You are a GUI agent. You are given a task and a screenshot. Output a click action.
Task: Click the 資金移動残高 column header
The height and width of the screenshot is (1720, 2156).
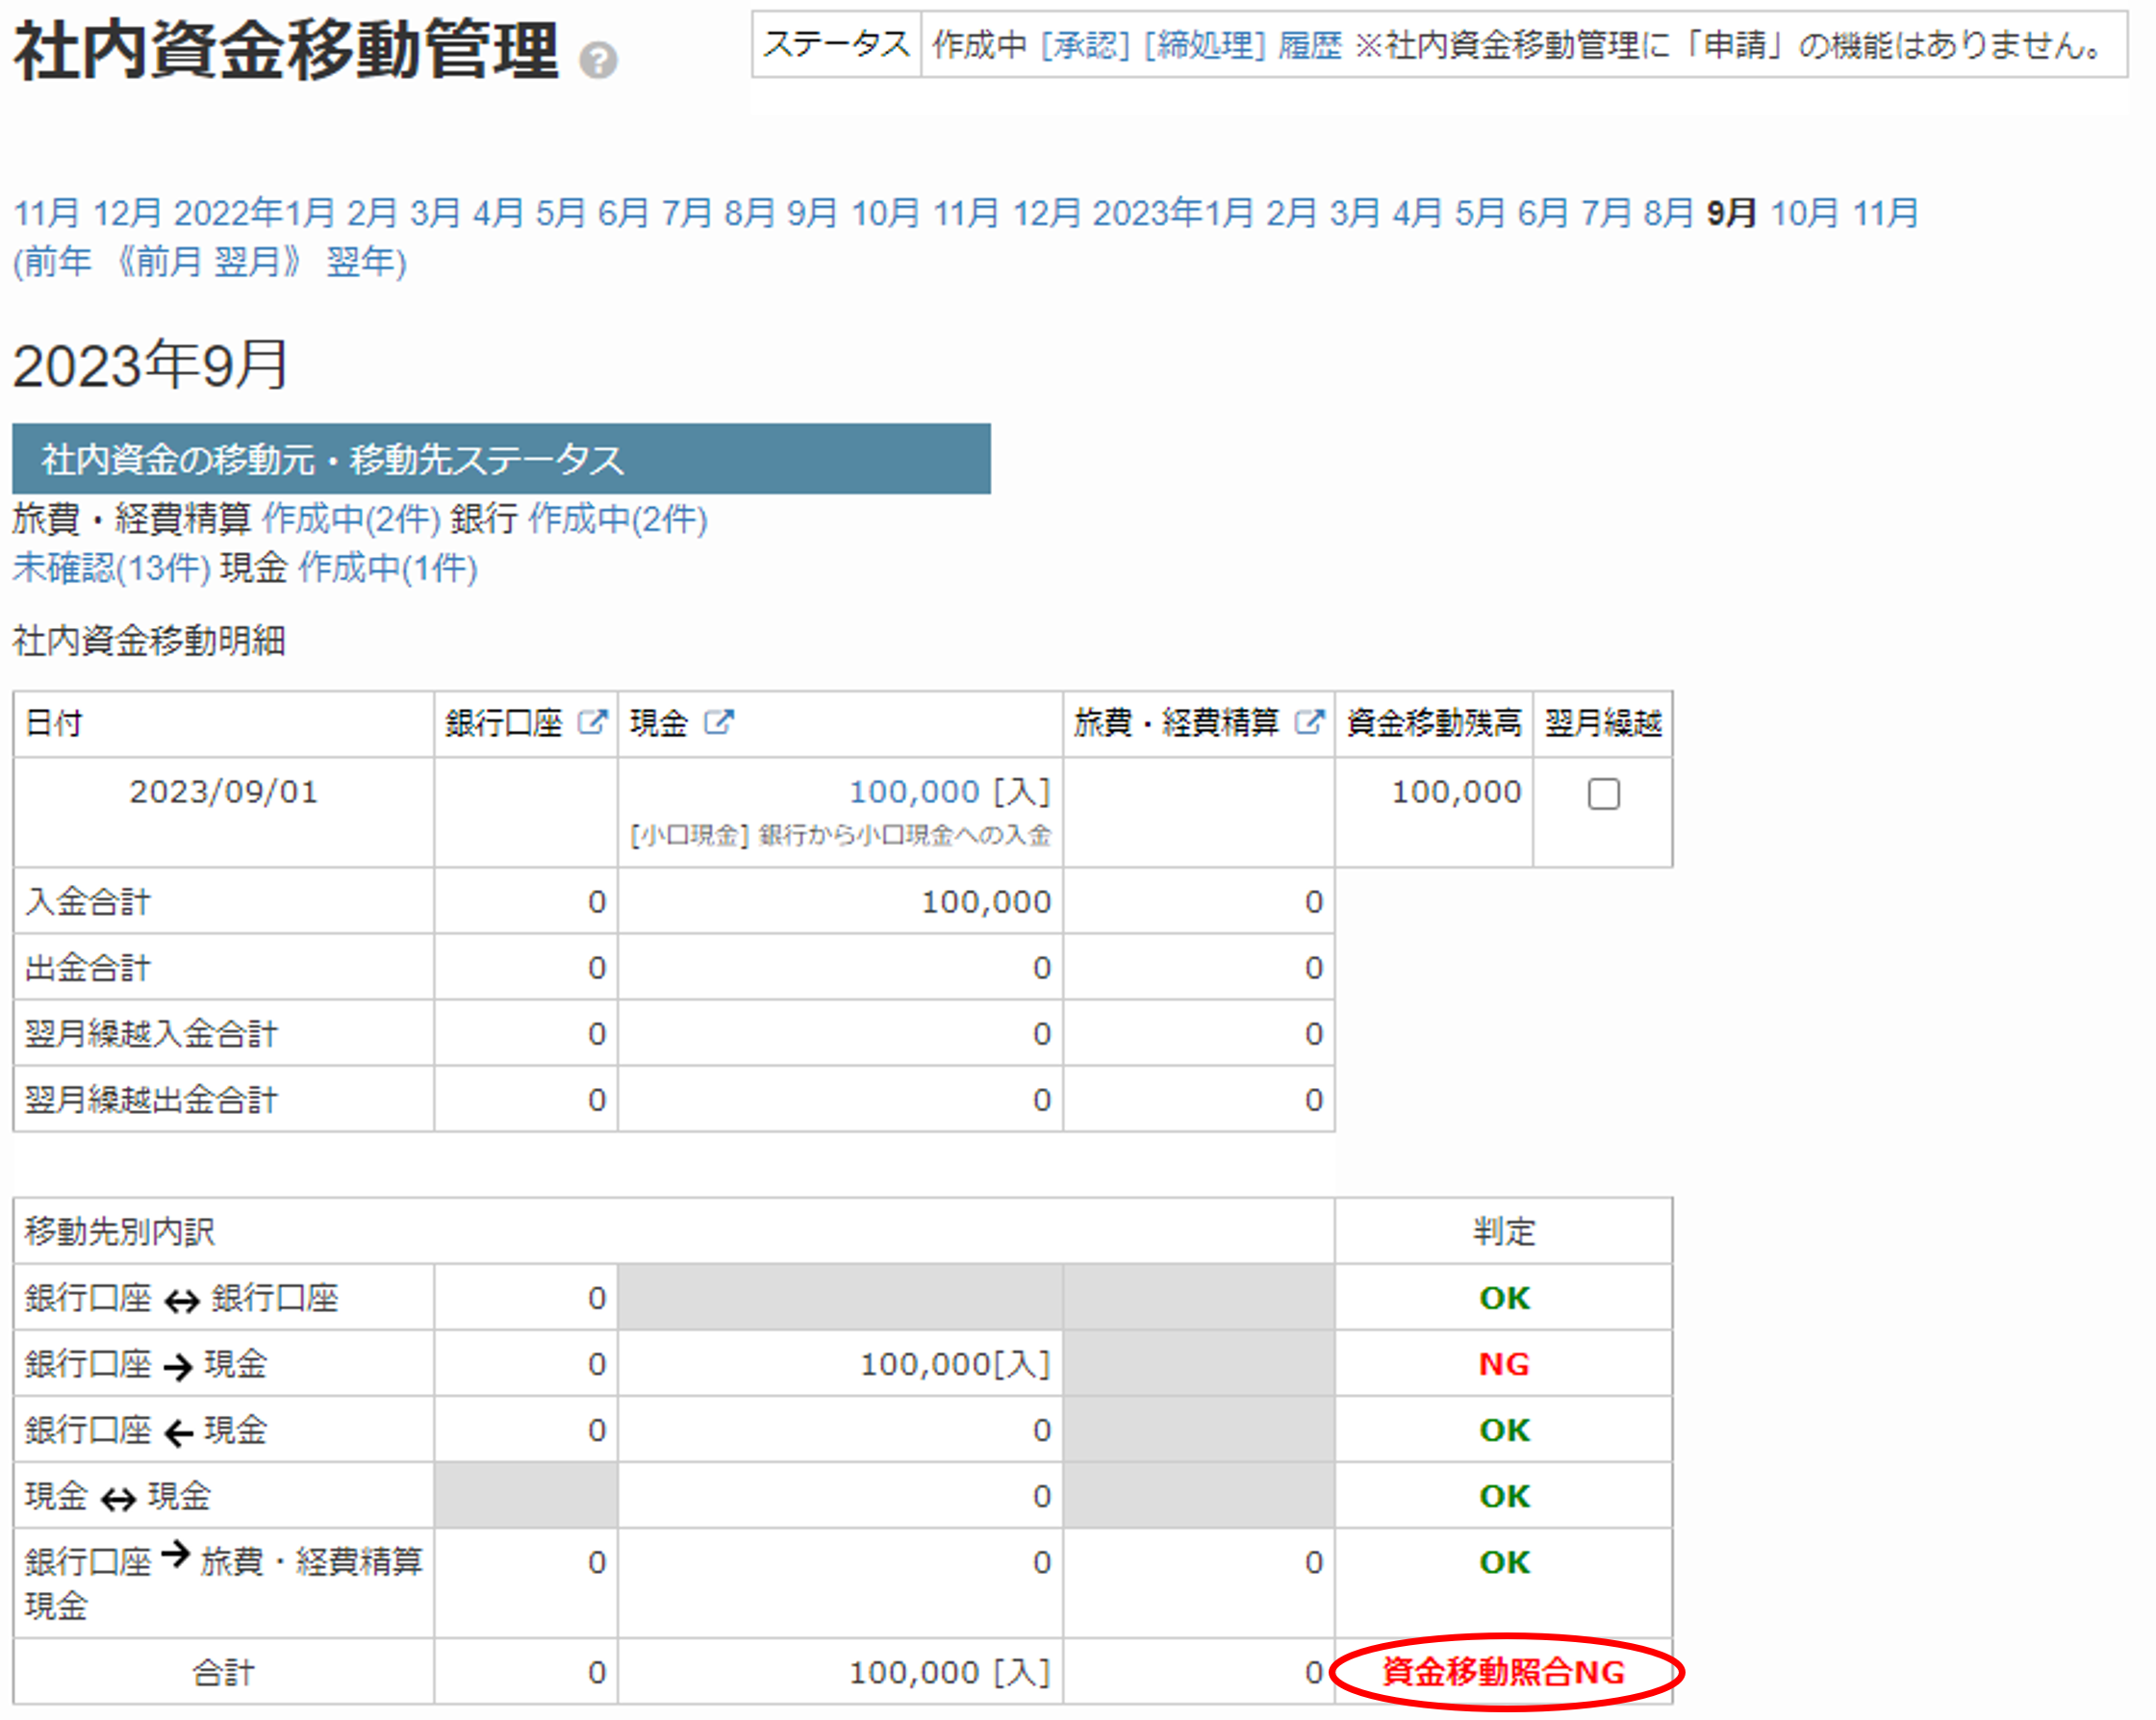[x=1433, y=724]
